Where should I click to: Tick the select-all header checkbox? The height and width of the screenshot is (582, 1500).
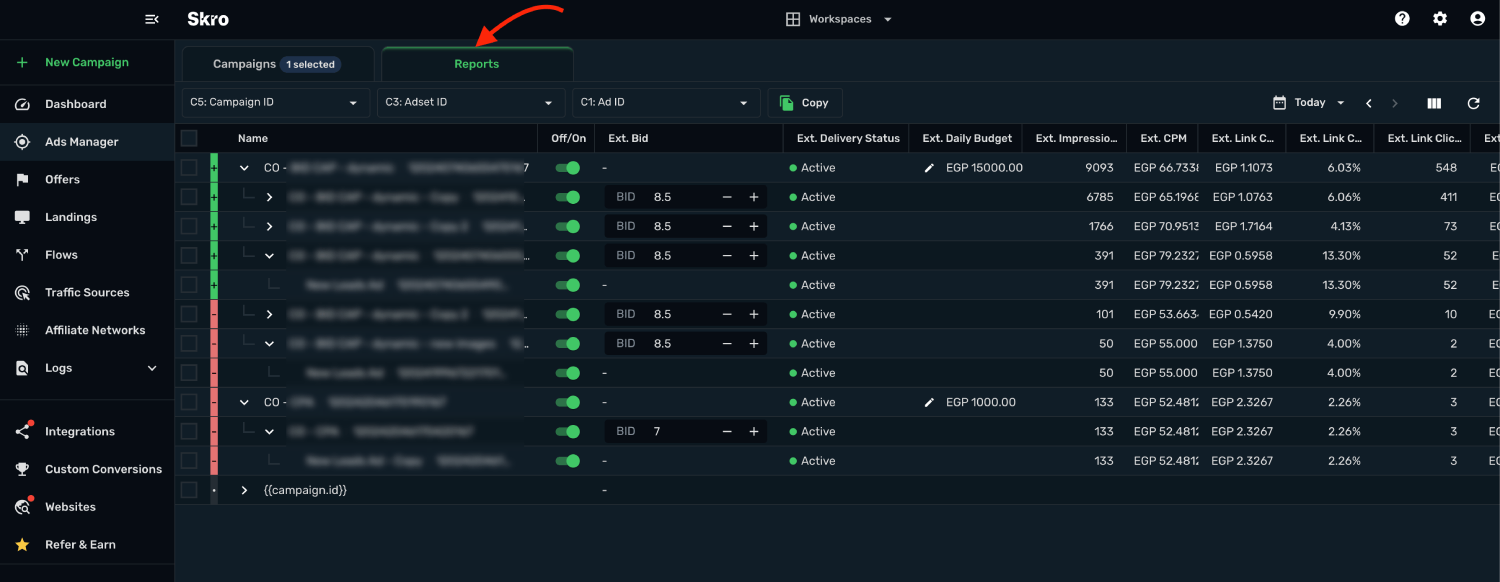pos(189,138)
